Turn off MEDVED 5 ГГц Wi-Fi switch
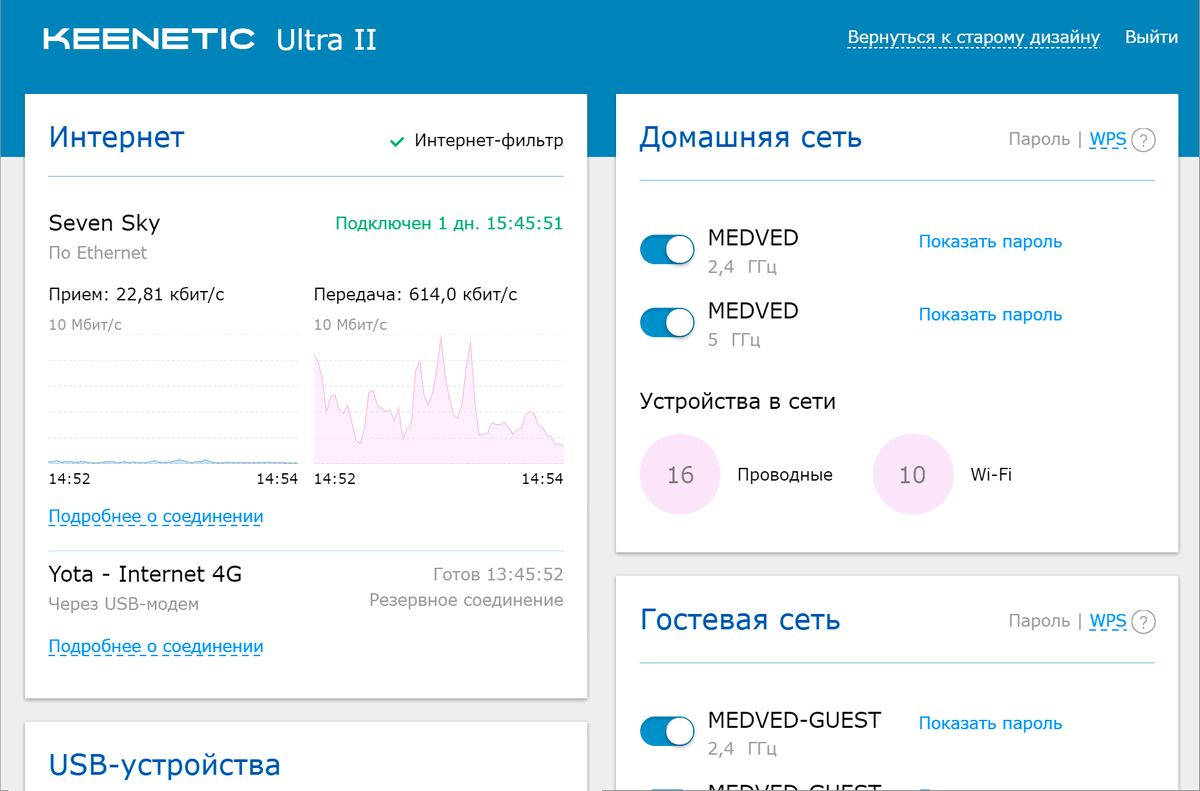This screenshot has width=1200, height=791. coord(667,323)
